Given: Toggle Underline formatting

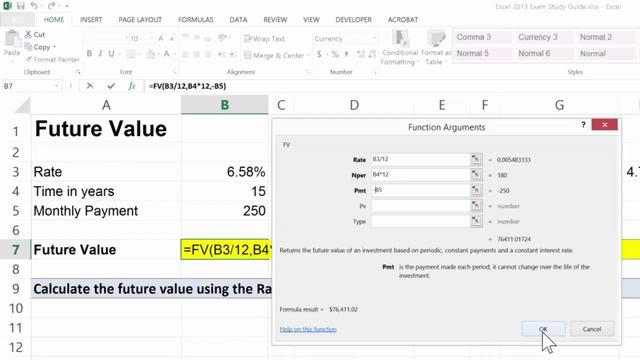Looking at the screenshot, I should click(x=111, y=54).
